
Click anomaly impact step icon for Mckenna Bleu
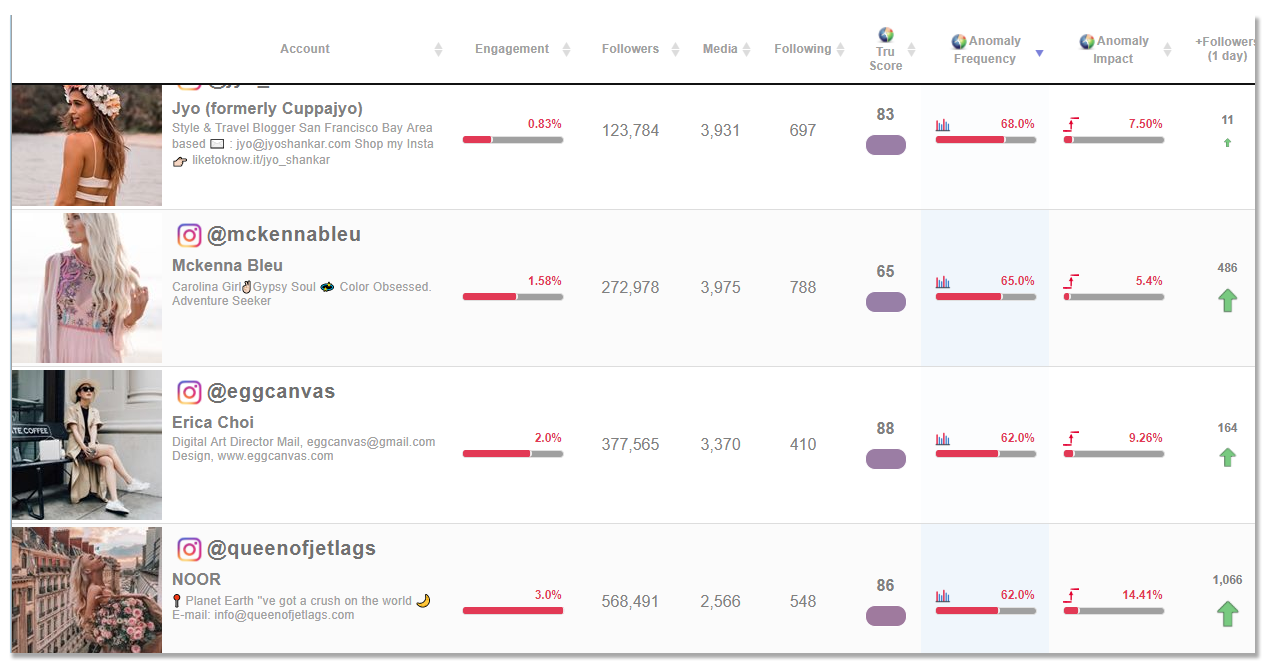(1071, 281)
